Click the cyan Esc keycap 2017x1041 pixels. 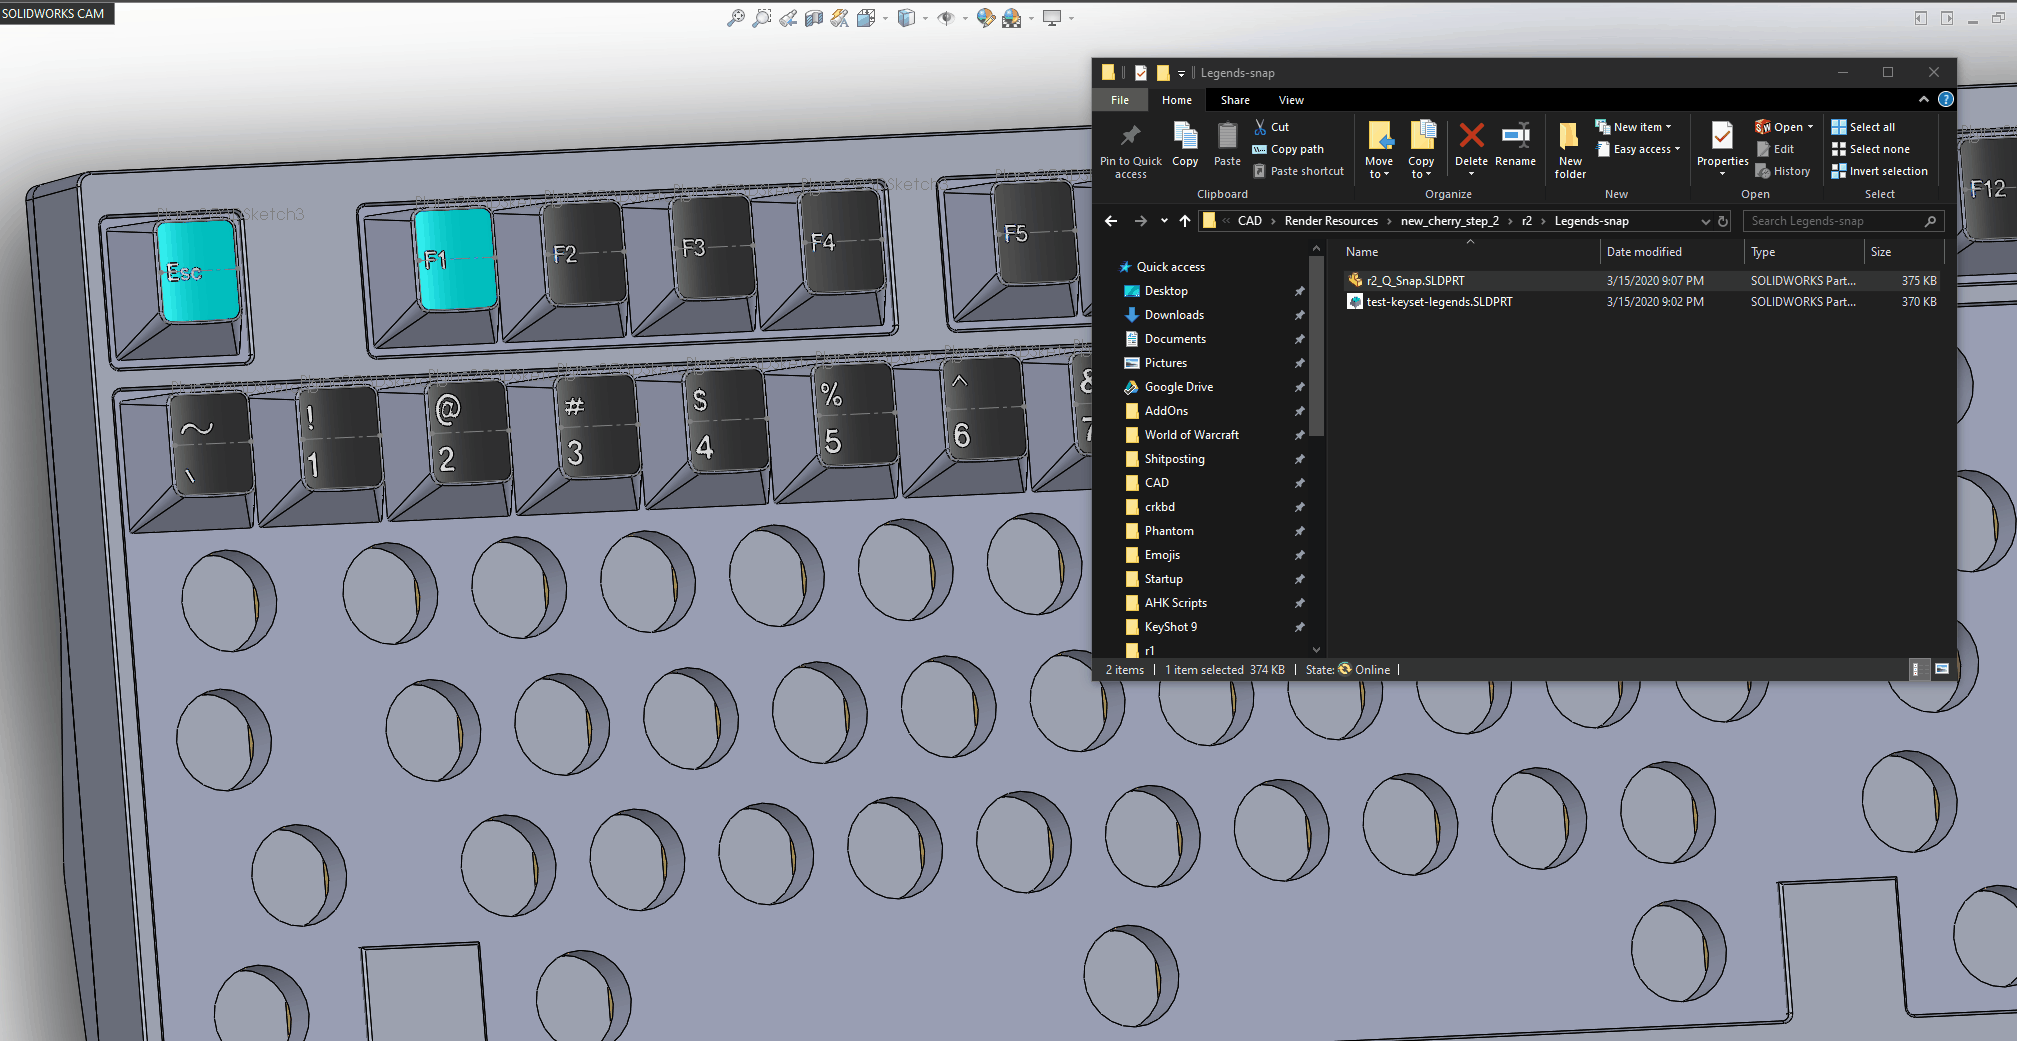click(197, 271)
